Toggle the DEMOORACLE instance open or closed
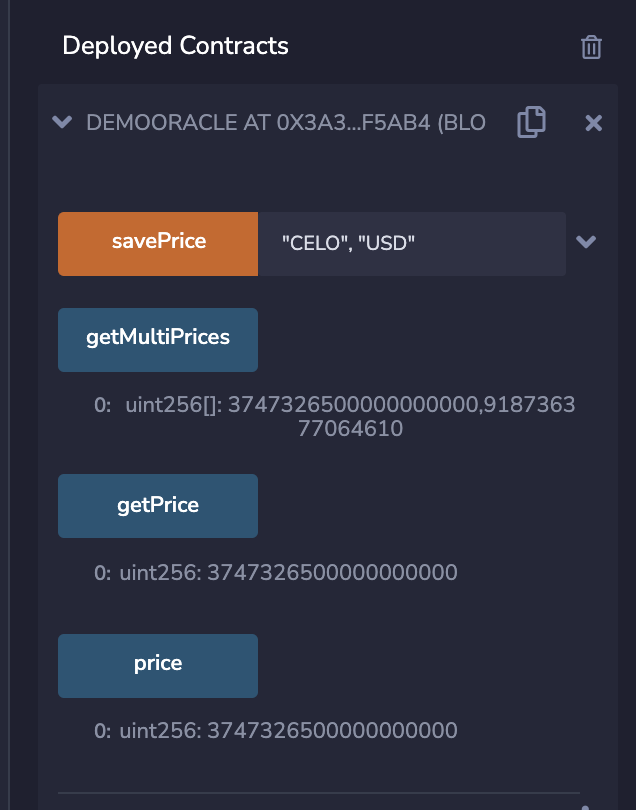Viewport: 636px width, 810px height. (x=62, y=123)
